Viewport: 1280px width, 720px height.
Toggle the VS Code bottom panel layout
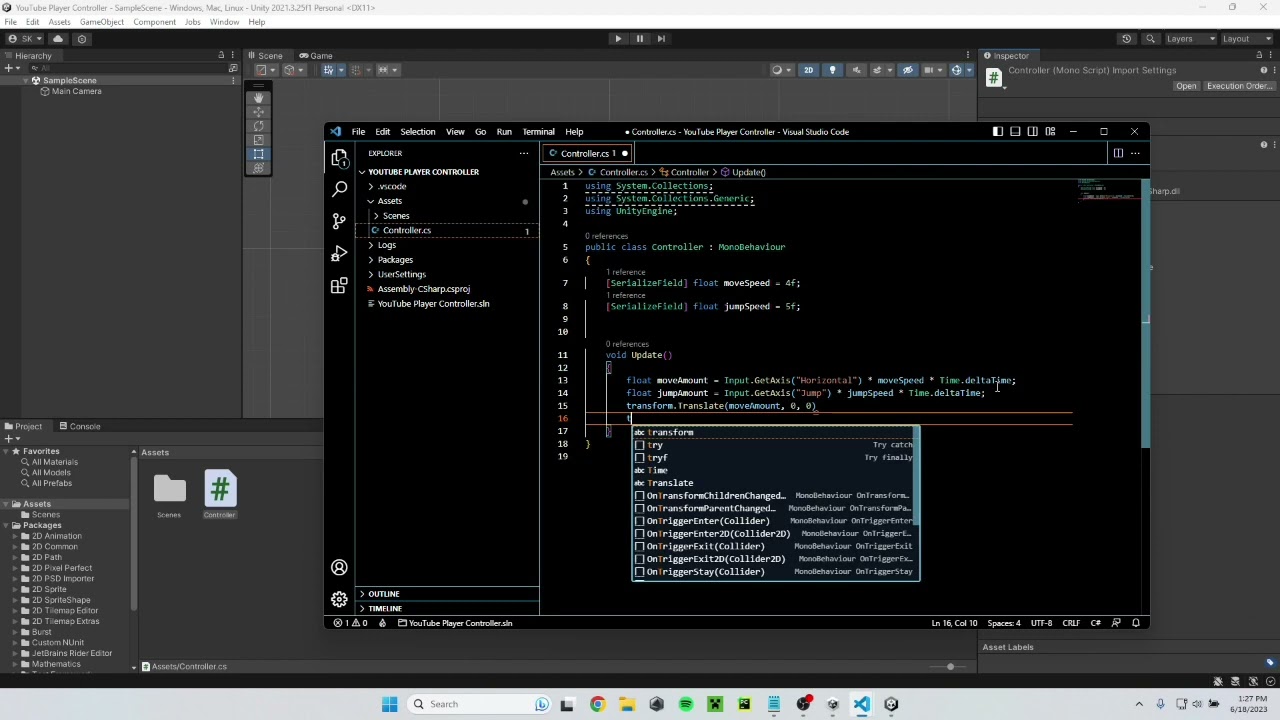click(x=1015, y=132)
